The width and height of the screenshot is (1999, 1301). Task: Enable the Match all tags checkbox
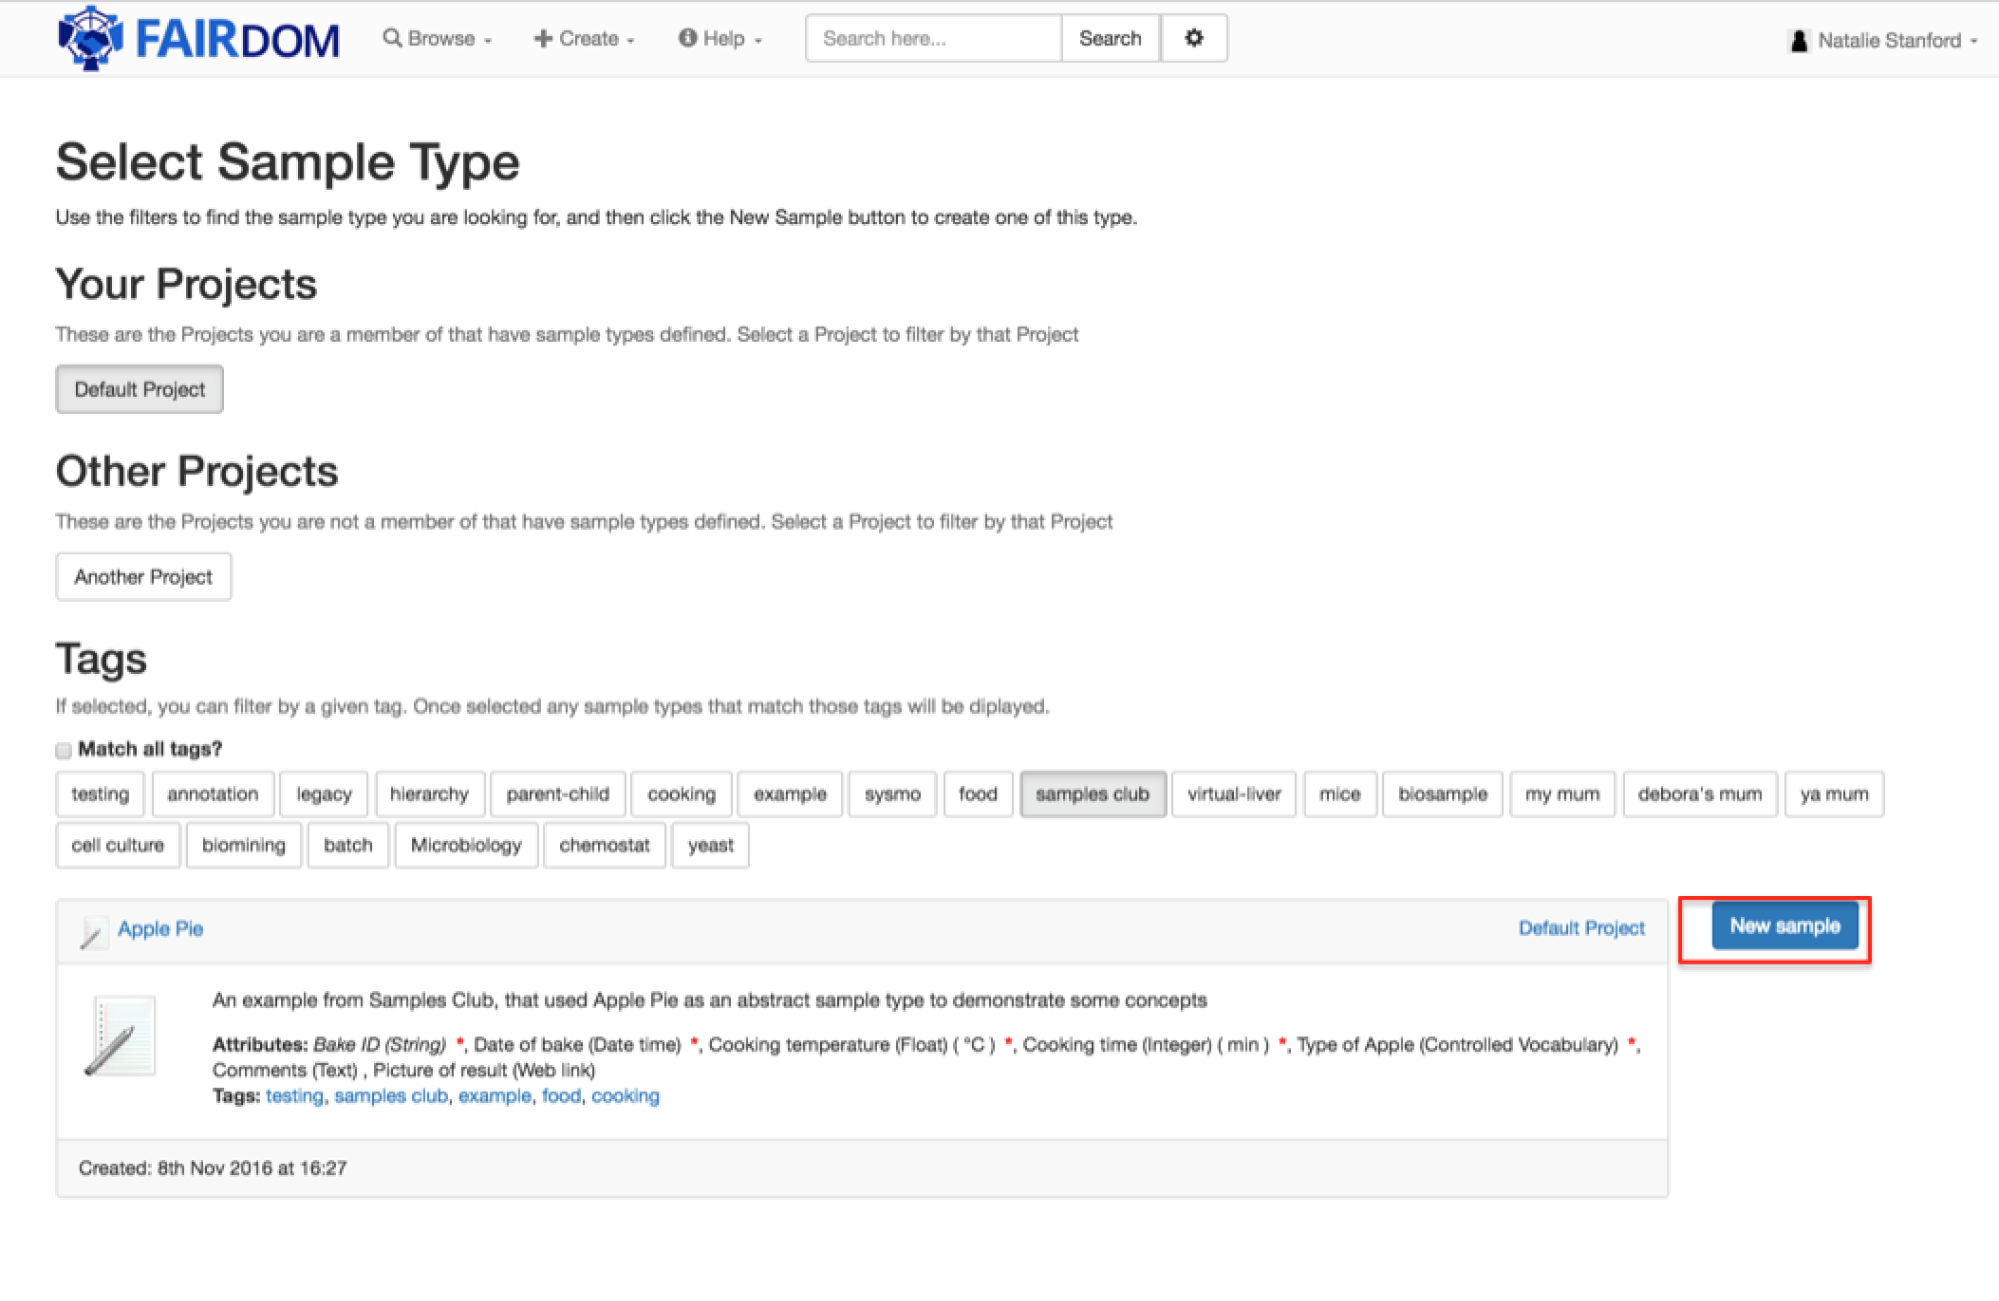click(x=63, y=749)
